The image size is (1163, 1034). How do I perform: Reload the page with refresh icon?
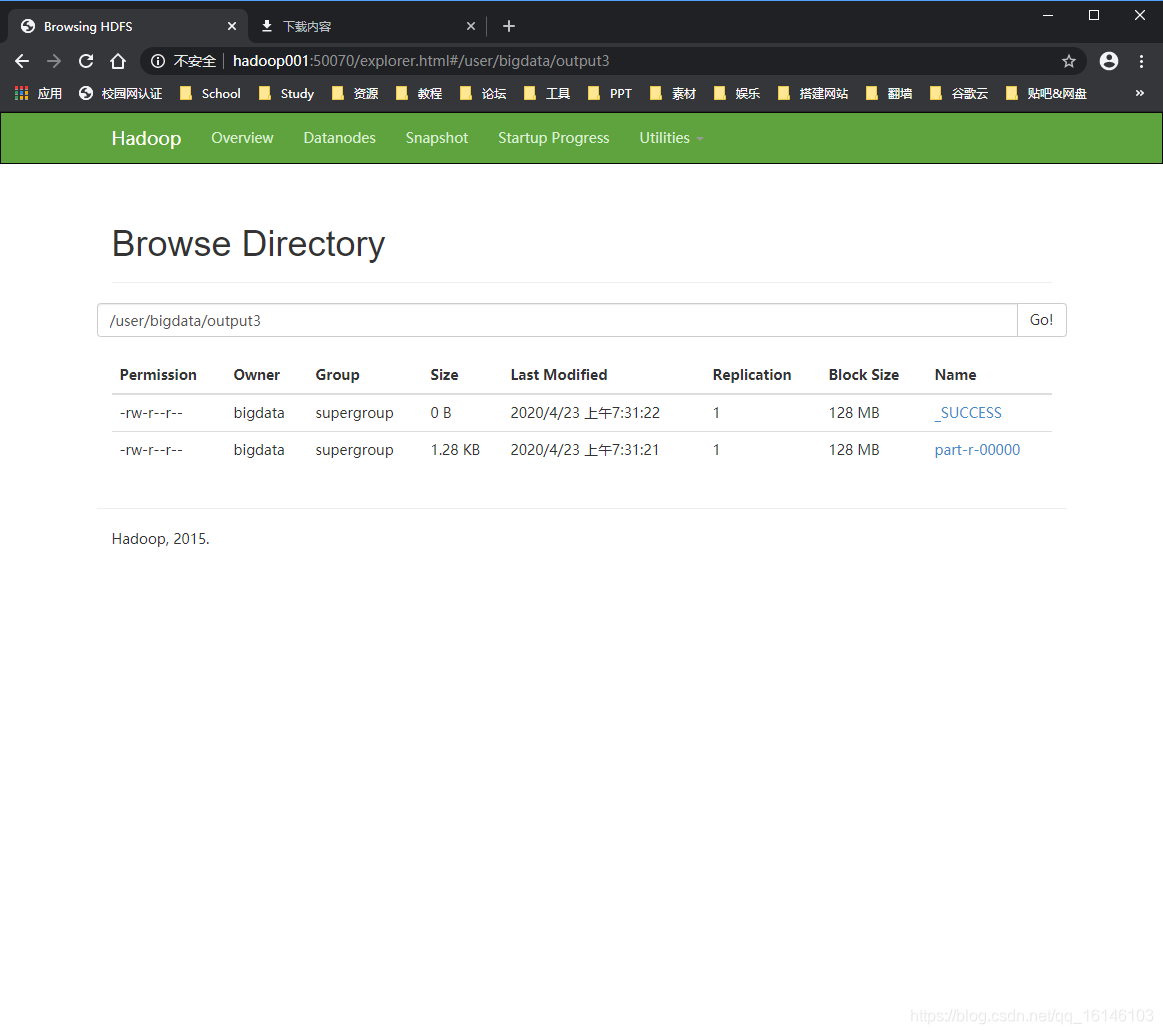(86, 61)
